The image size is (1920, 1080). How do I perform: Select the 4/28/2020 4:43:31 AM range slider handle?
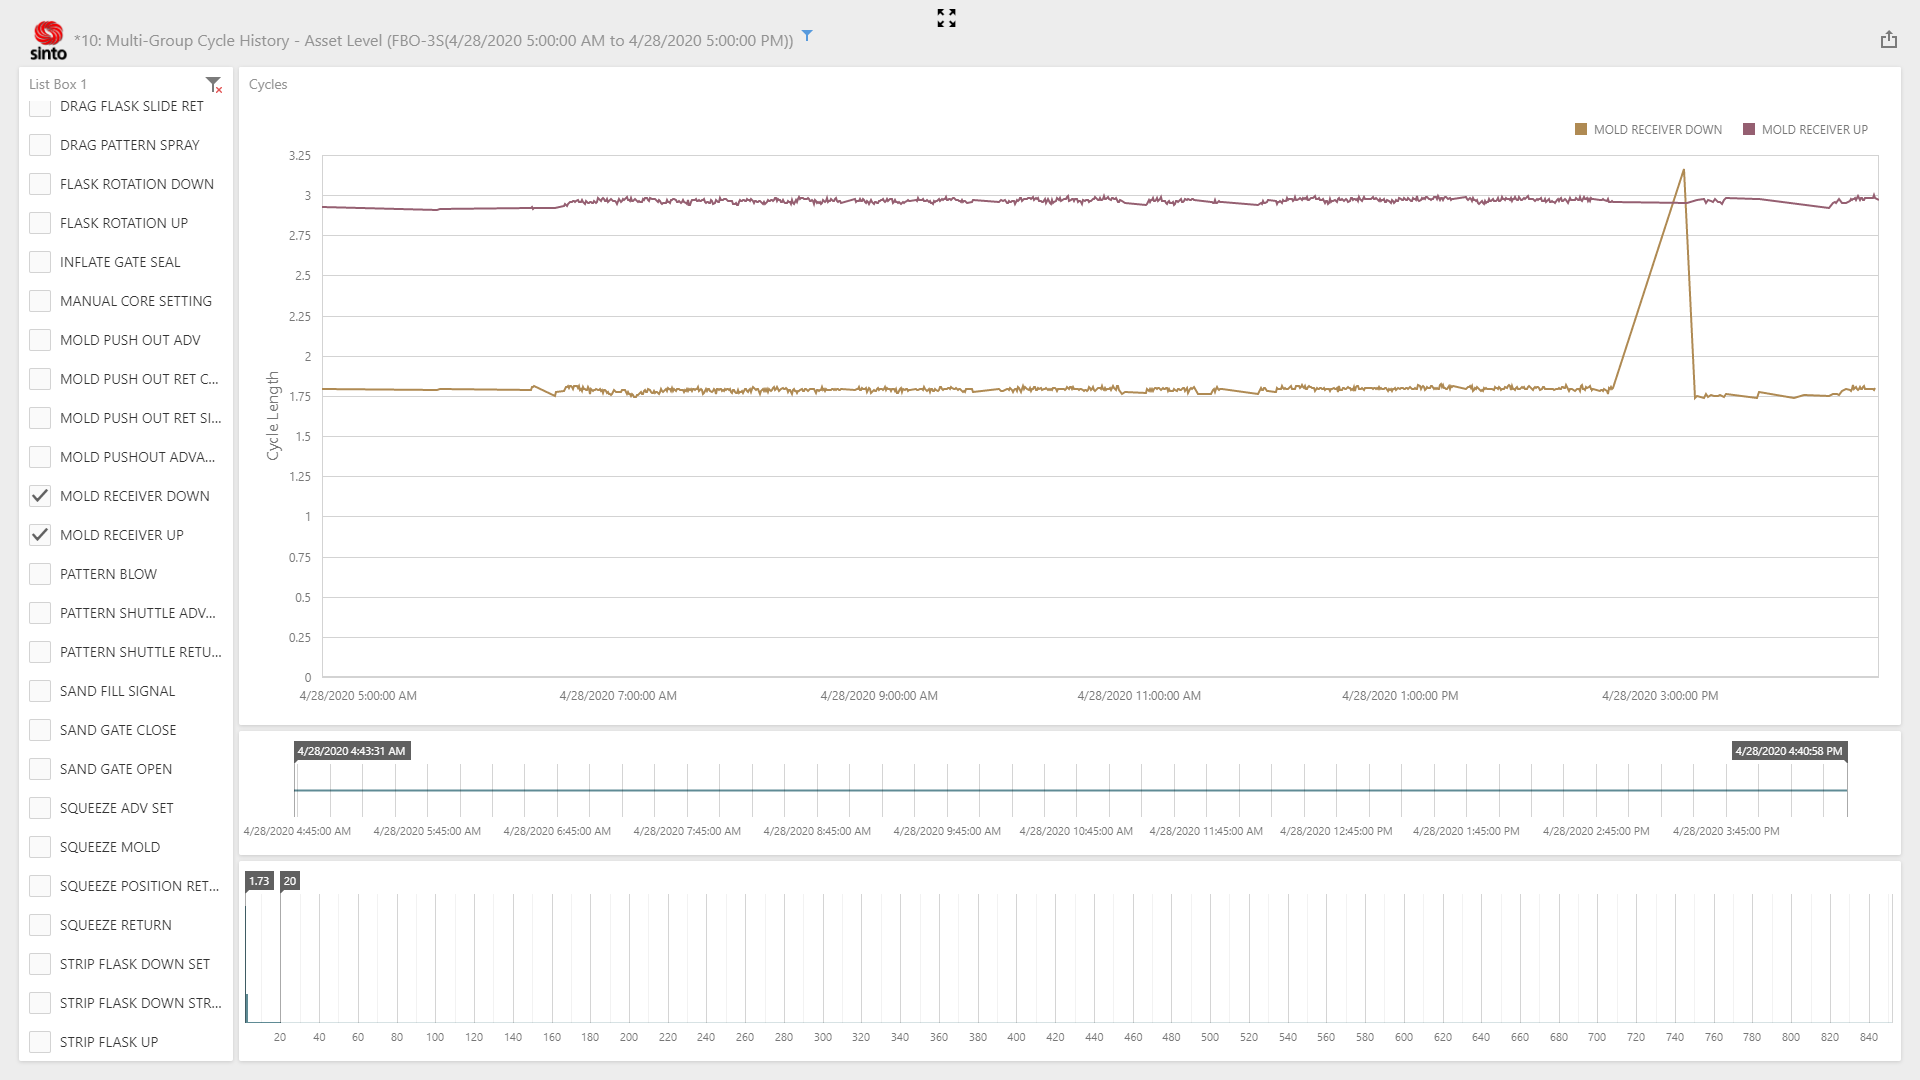[352, 750]
